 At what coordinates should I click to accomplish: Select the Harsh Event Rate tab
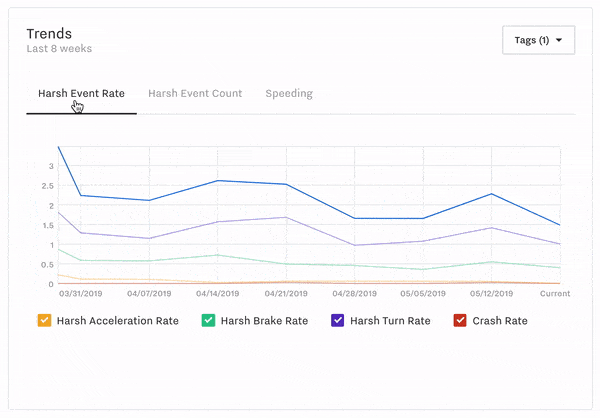(x=81, y=93)
